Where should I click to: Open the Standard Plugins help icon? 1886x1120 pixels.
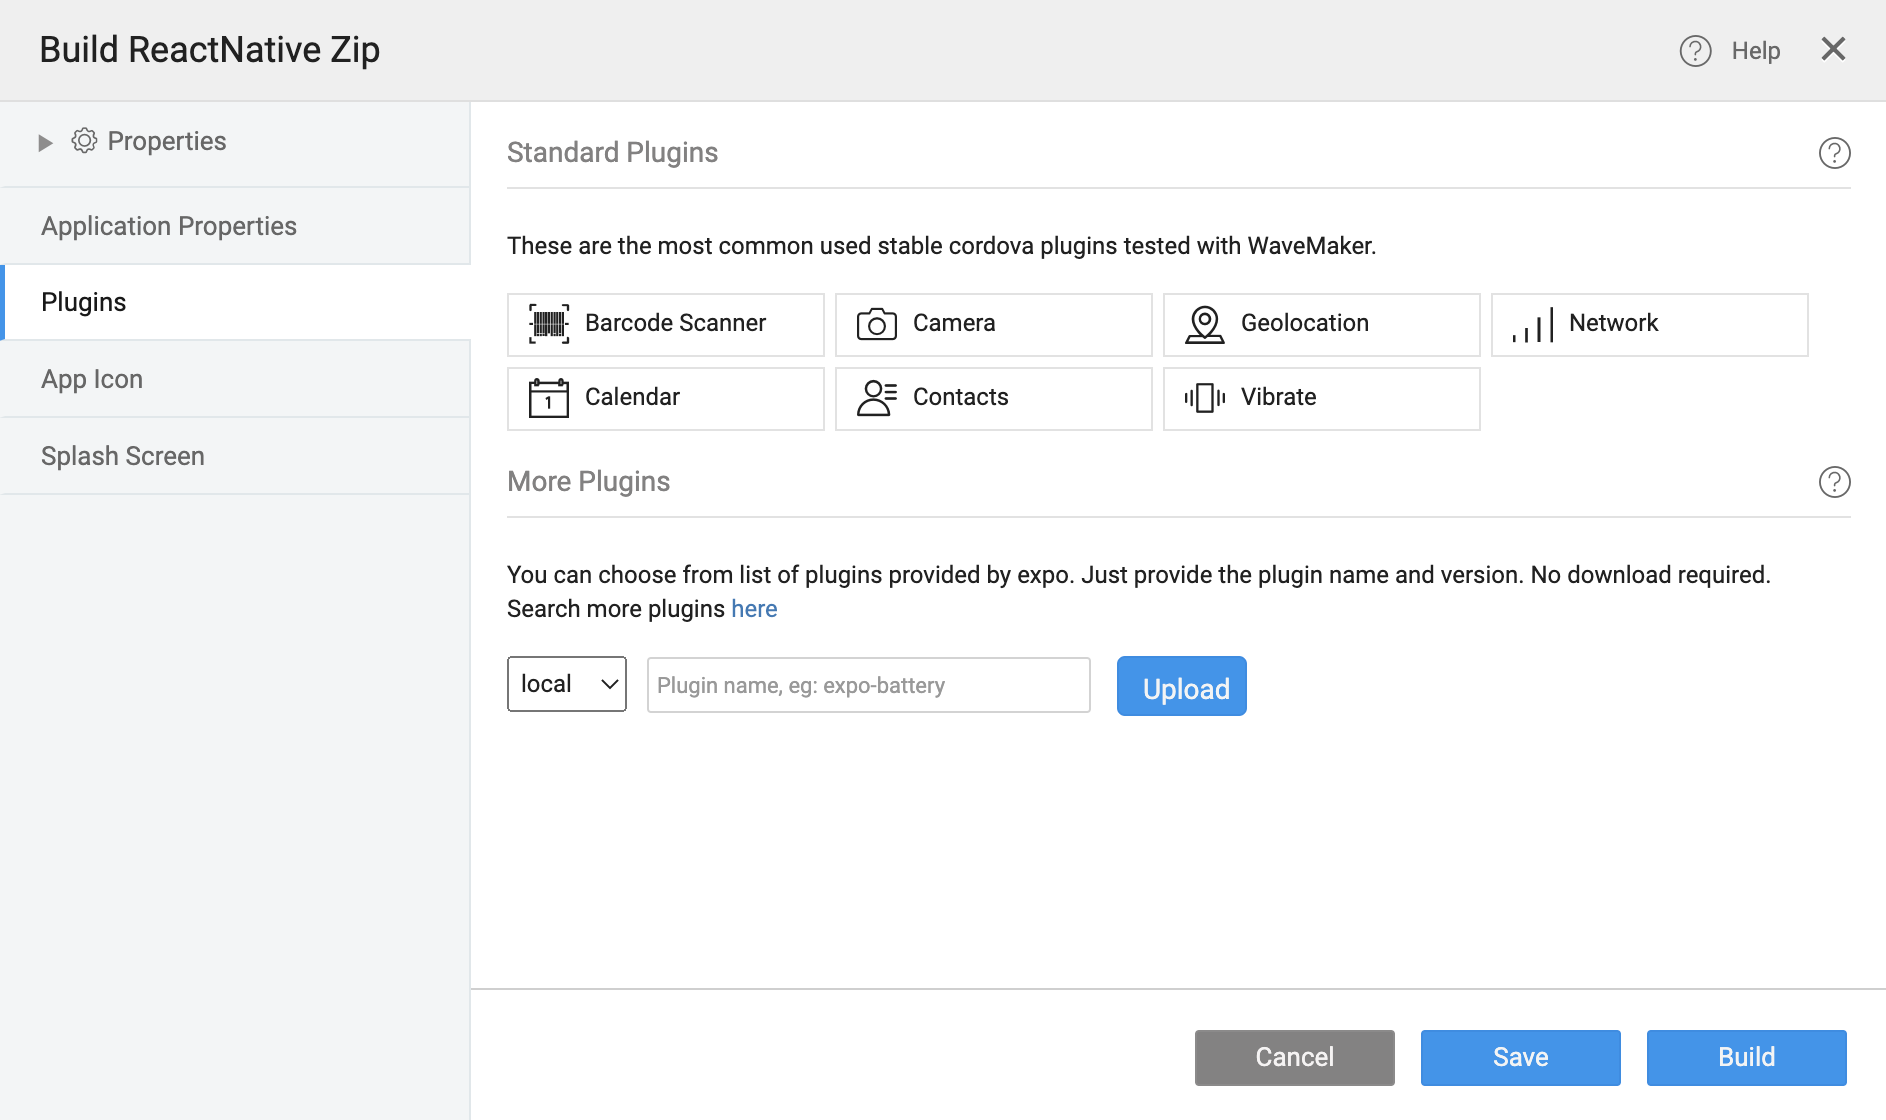pos(1834,153)
